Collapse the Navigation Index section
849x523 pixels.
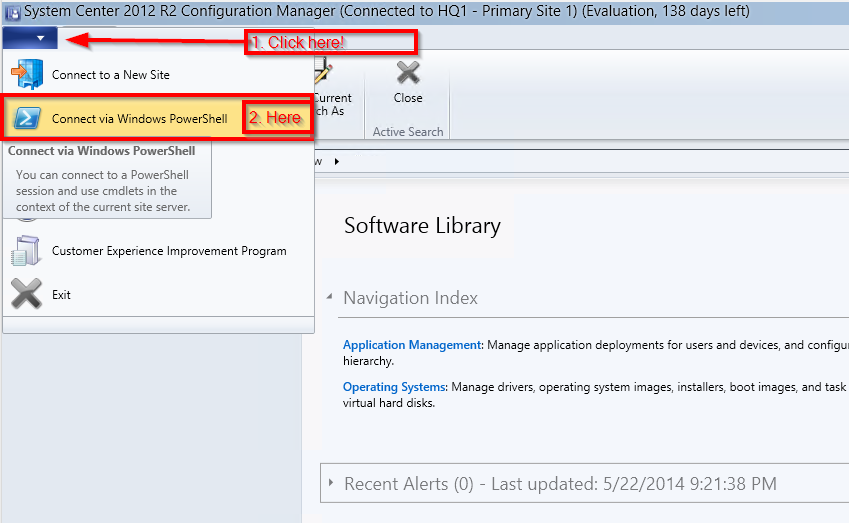[329, 297]
